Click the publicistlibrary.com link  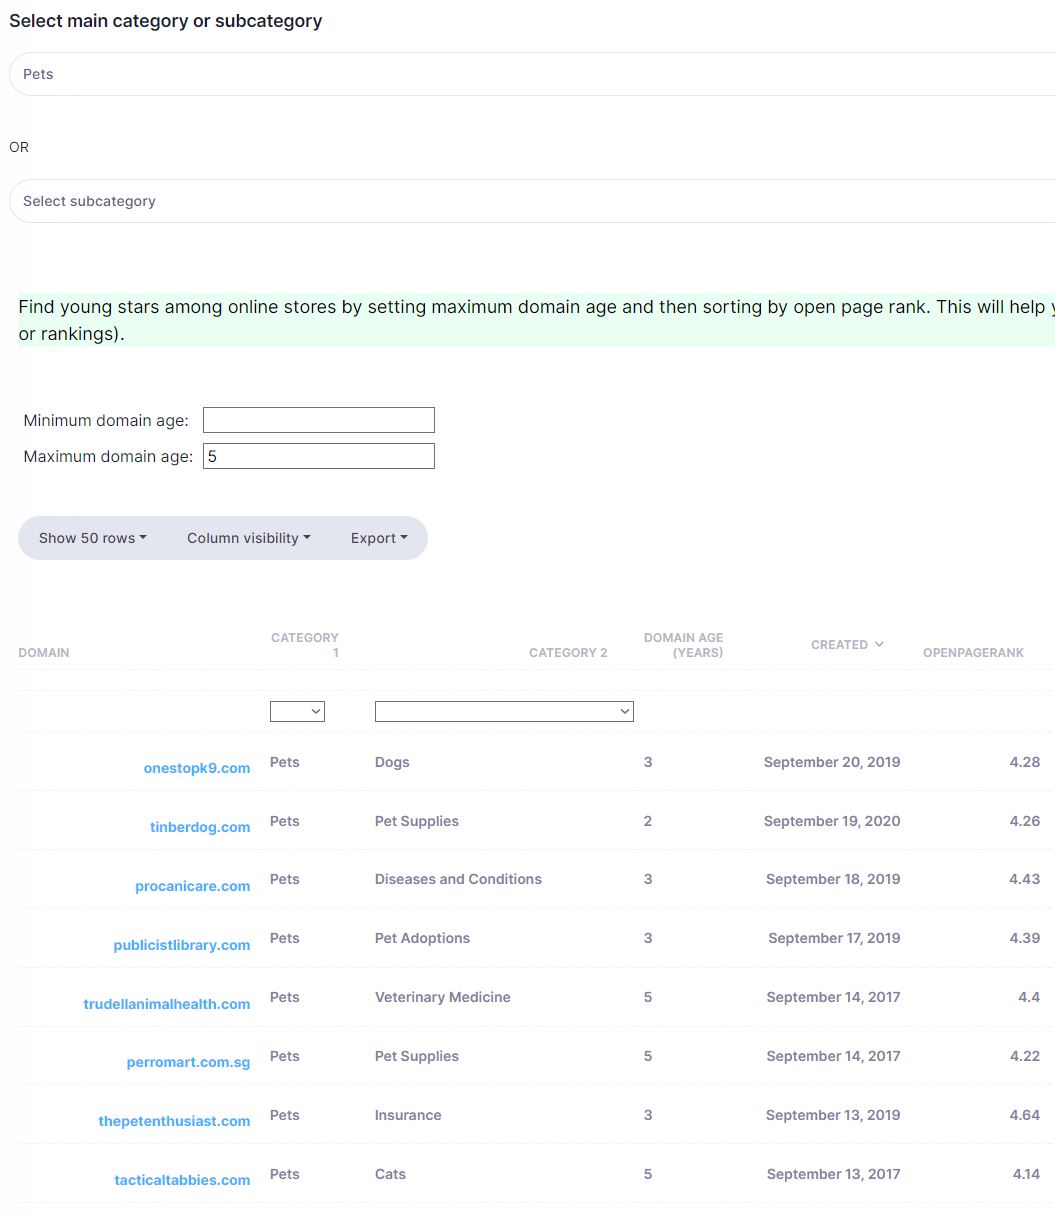182,945
